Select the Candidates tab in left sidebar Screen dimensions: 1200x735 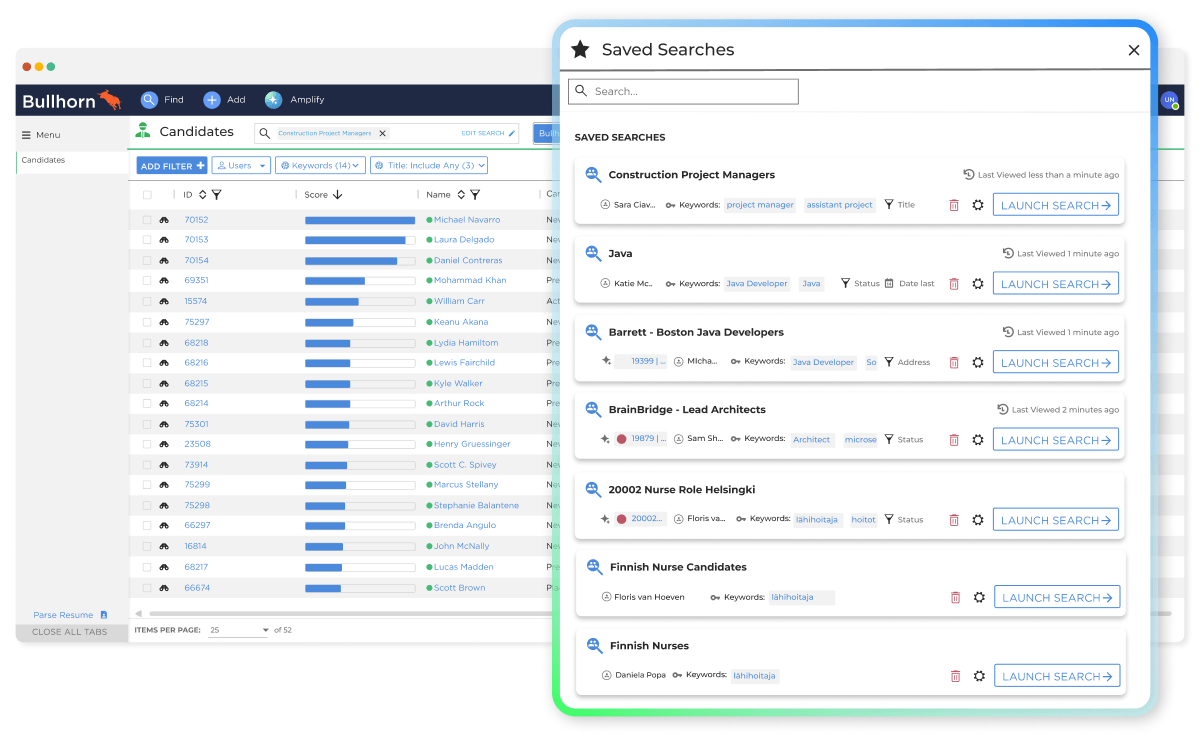(73, 160)
